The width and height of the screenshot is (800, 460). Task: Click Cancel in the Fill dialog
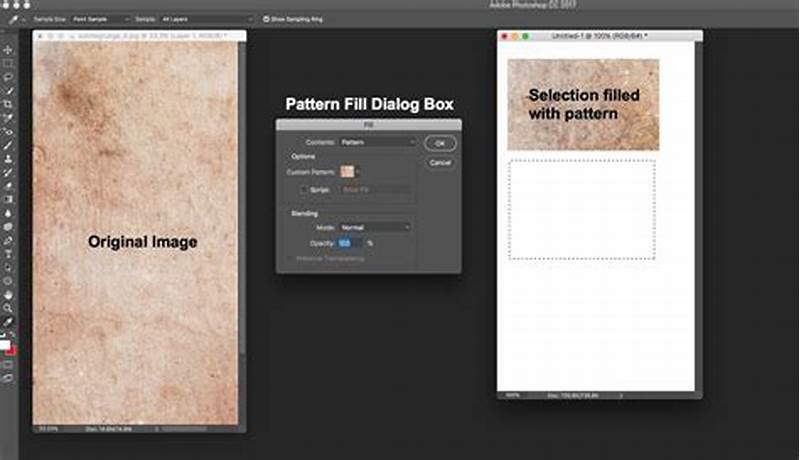point(440,163)
